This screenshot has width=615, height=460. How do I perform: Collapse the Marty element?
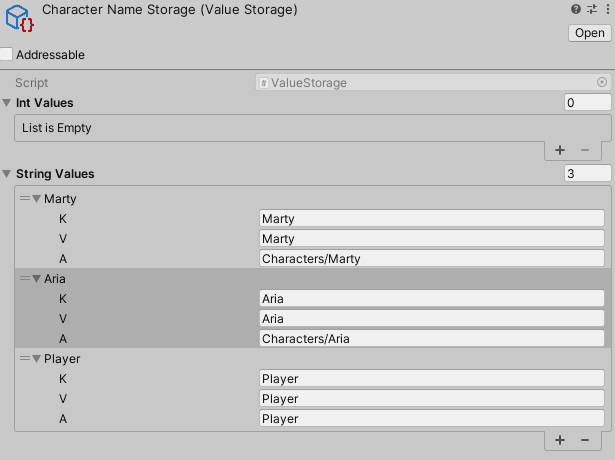[x=37, y=199]
